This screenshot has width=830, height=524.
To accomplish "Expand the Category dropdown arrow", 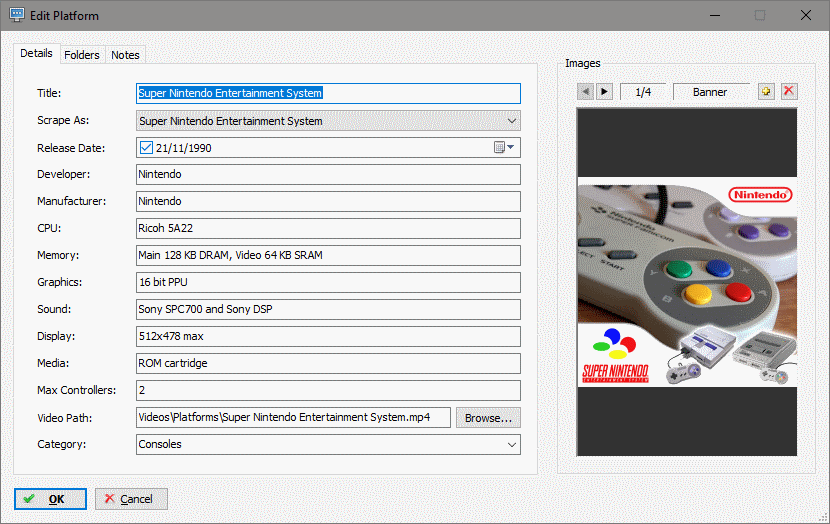I will pyautogui.click(x=511, y=445).
